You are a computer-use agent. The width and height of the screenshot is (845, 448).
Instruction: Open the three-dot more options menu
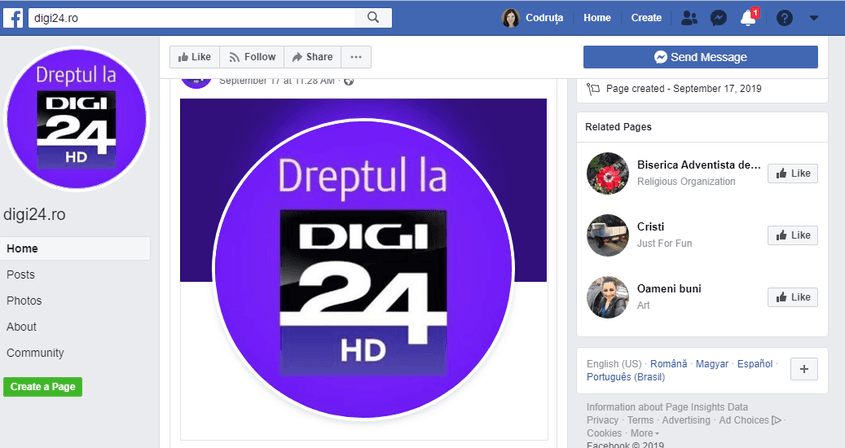(x=356, y=57)
